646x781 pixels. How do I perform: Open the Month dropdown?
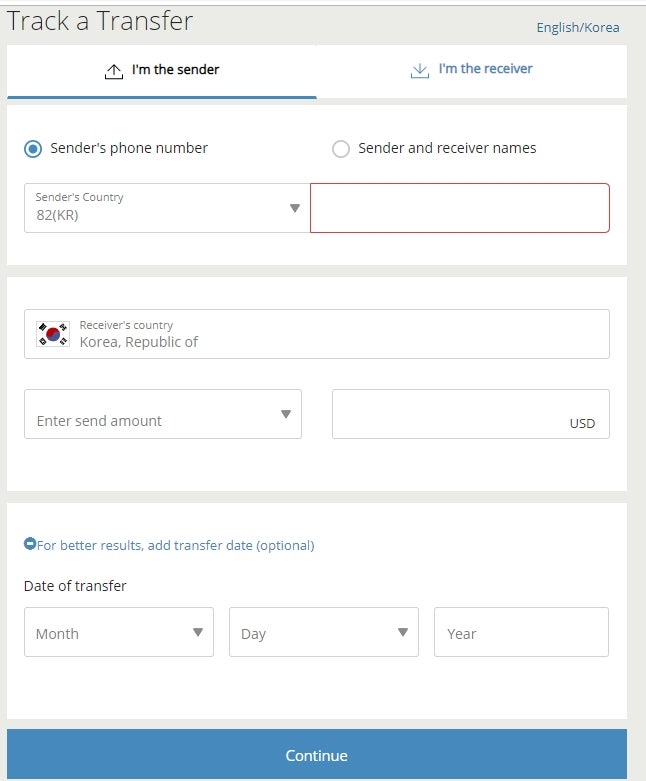tap(119, 632)
